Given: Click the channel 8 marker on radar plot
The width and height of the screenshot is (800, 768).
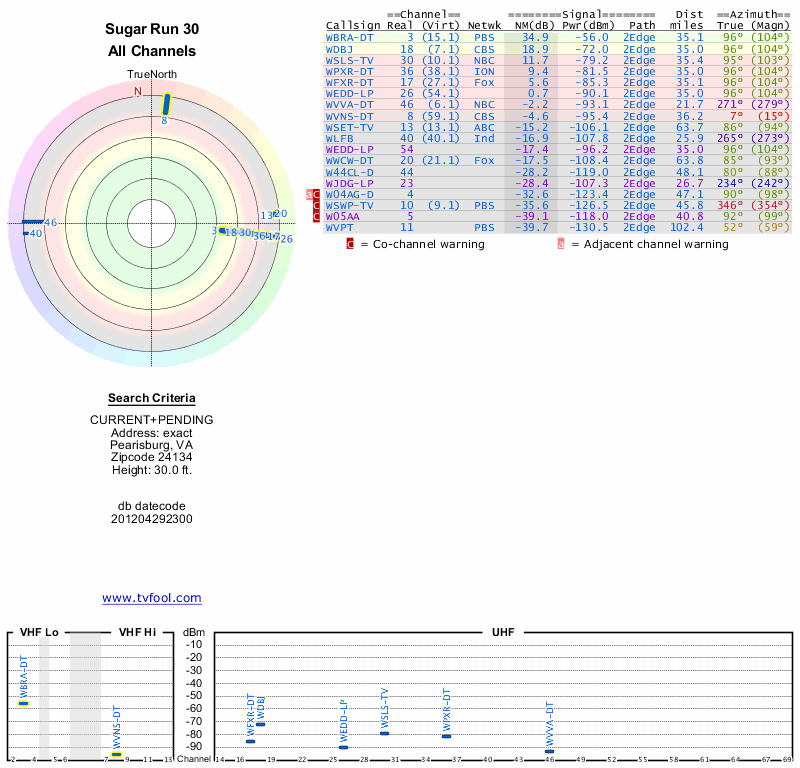Looking at the screenshot, I should tap(167, 103).
